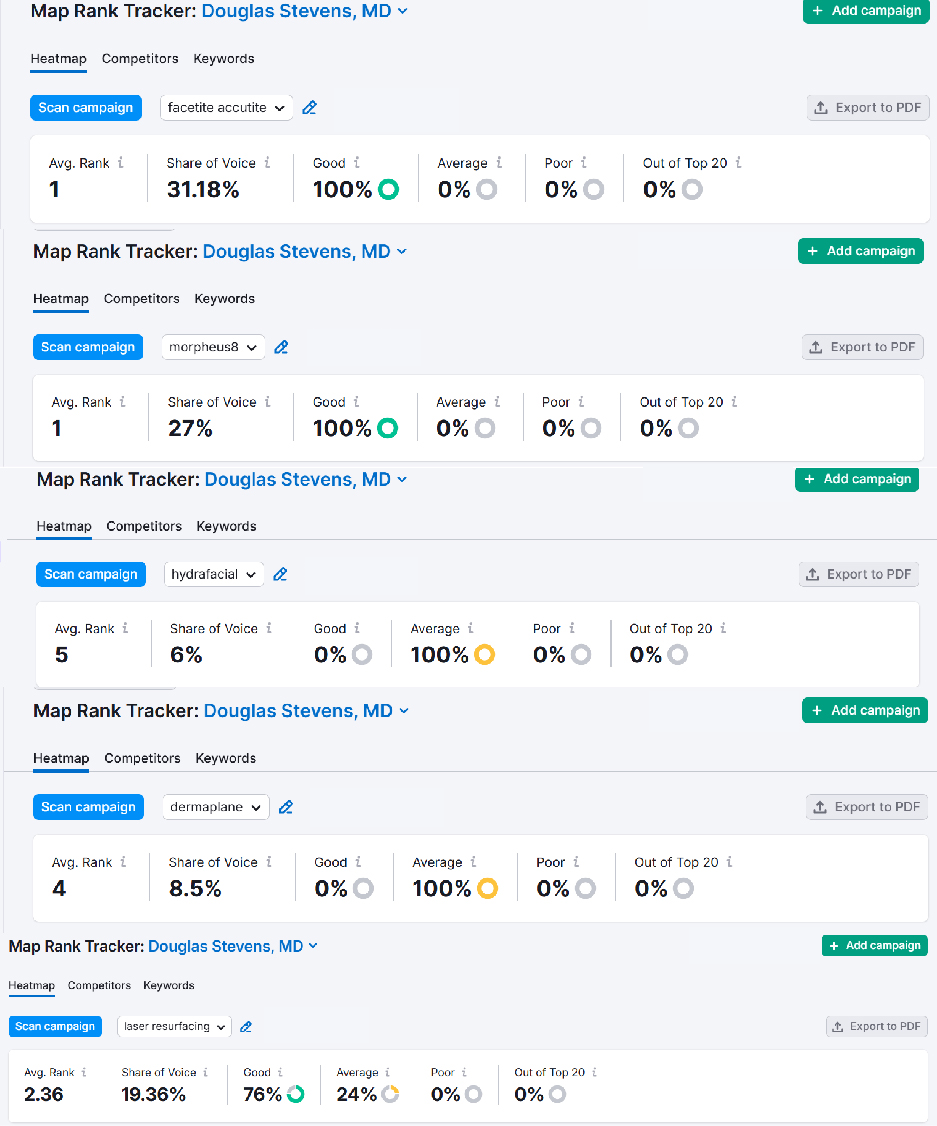This screenshot has height=1126, width=937.
Task: Export the dermaplane report to PDF
Action: click(867, 807)
